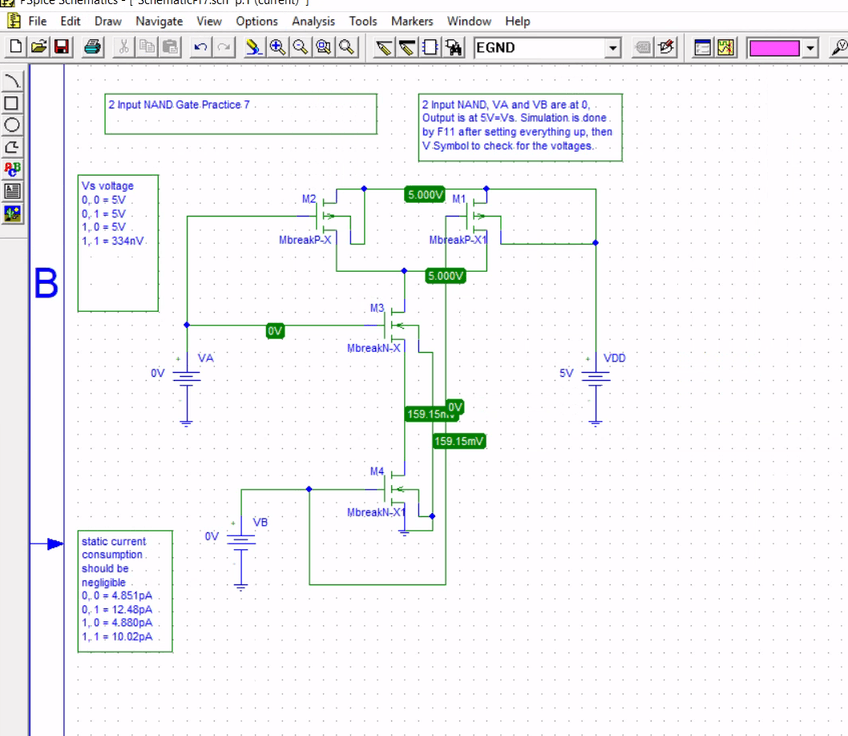Select the VDD voltage source label

(x=614, y=357)
